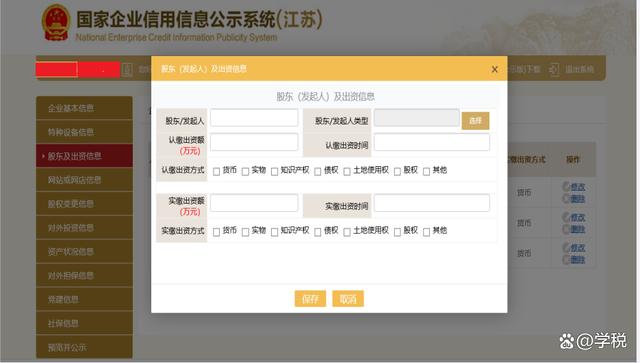The width and height of the screenshot is (640, 363).
Task: Click the 实缴出资时间 date field
Action: pos(431,203)
